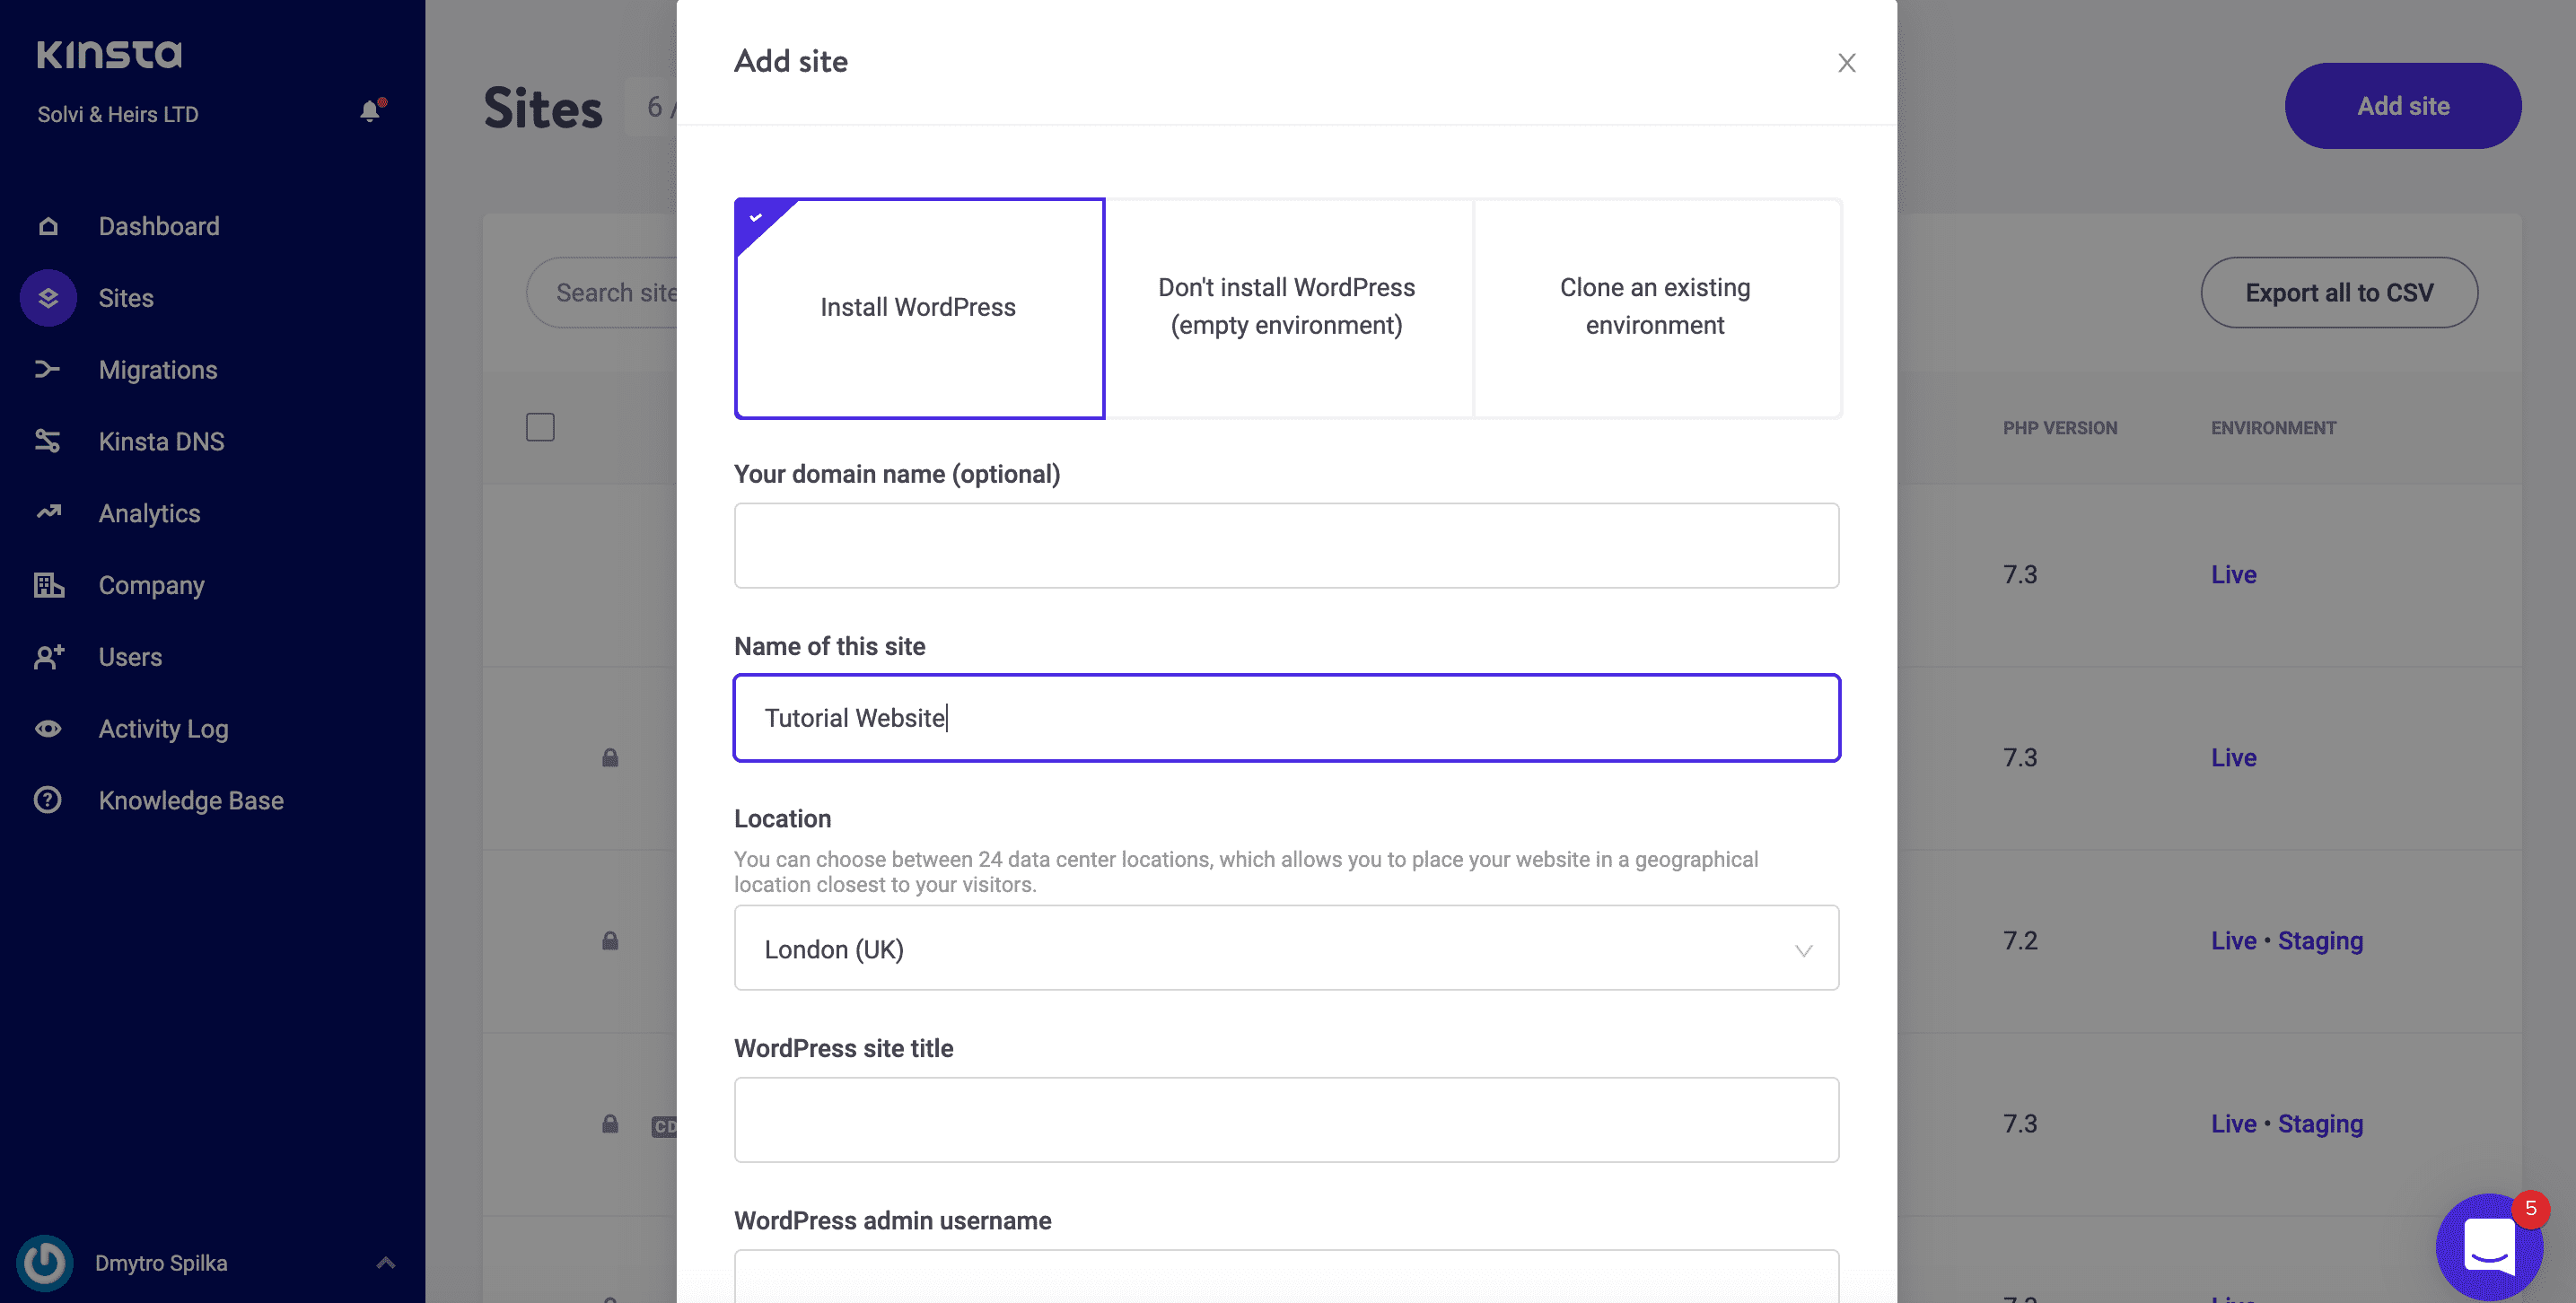Open Dashboard via its home icon
Screen dimensions: 2576x1303
tap(48, 226)
